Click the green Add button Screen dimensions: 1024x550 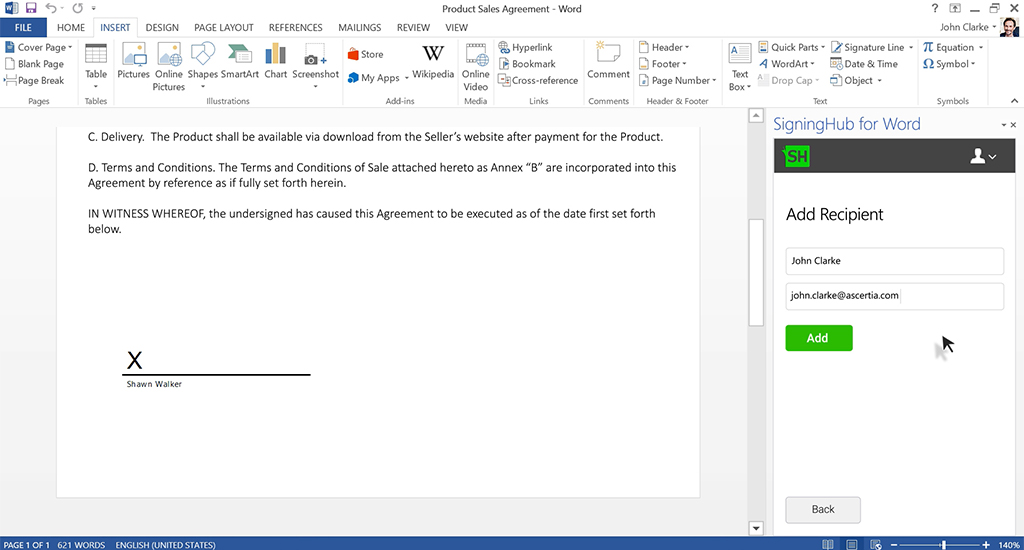pos(819,338)
